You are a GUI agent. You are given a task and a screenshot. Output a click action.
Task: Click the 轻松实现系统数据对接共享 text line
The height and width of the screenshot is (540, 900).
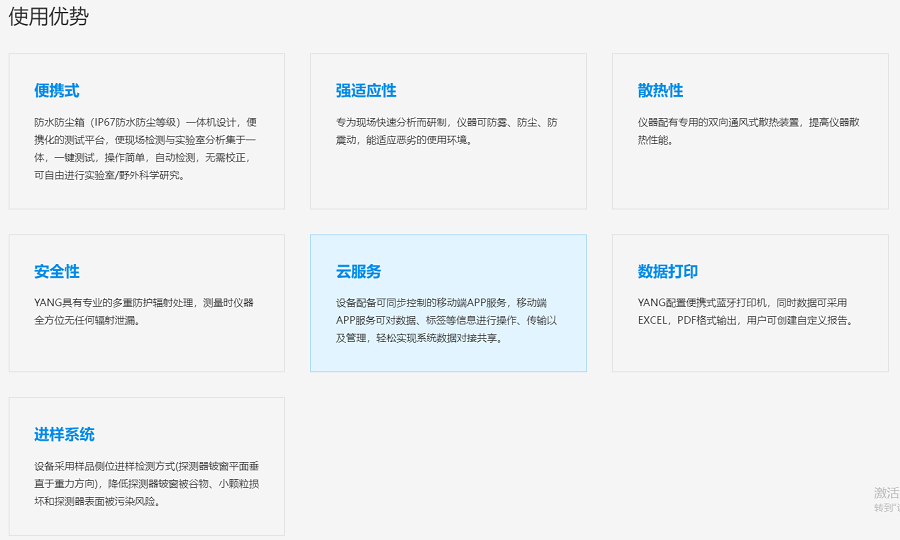point(419,339)
